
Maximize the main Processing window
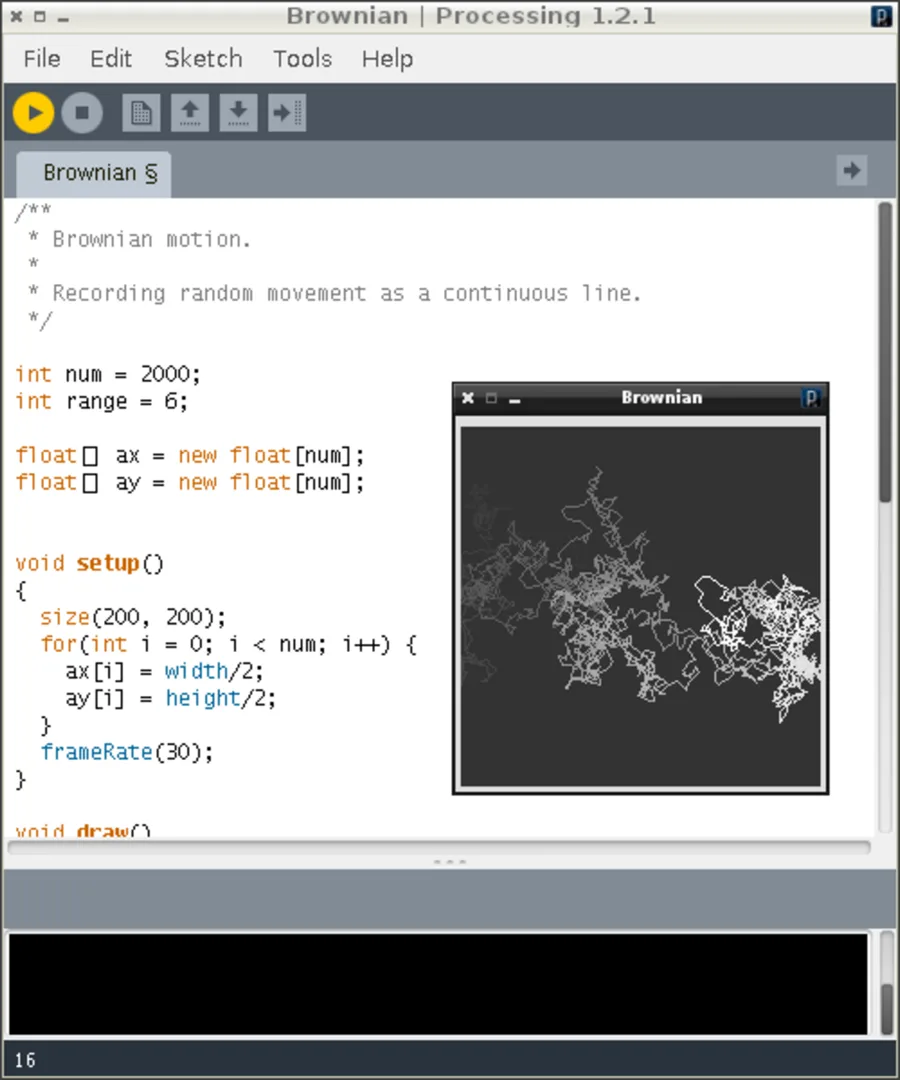point(40,17)
